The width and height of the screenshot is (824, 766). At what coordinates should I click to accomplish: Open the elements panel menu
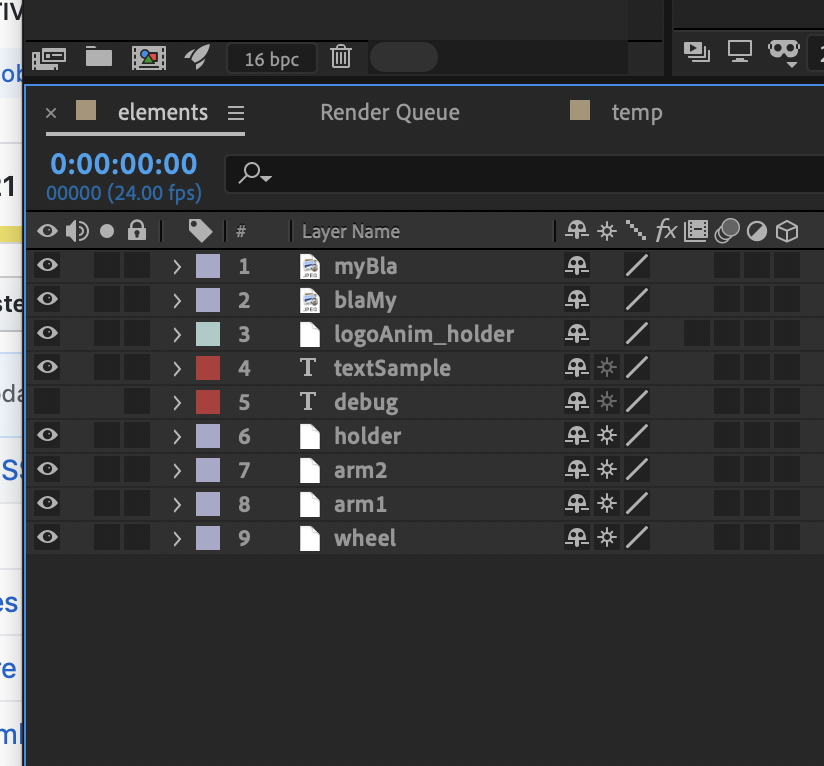click(x=236, y=112)
